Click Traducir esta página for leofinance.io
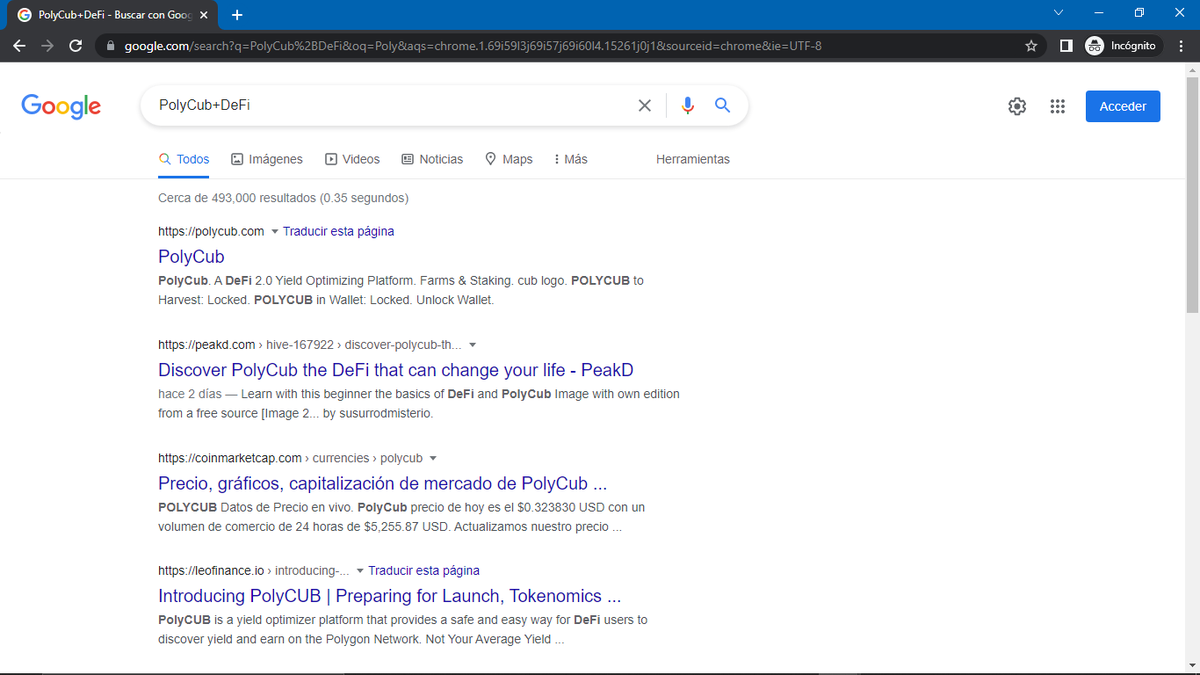The image size is (1200, 675). tap(424, 571)
